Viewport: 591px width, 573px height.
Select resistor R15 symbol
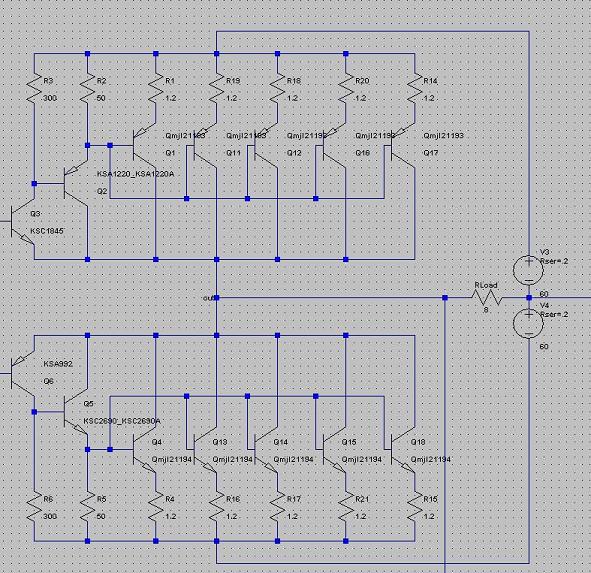[x=415, y=507]
